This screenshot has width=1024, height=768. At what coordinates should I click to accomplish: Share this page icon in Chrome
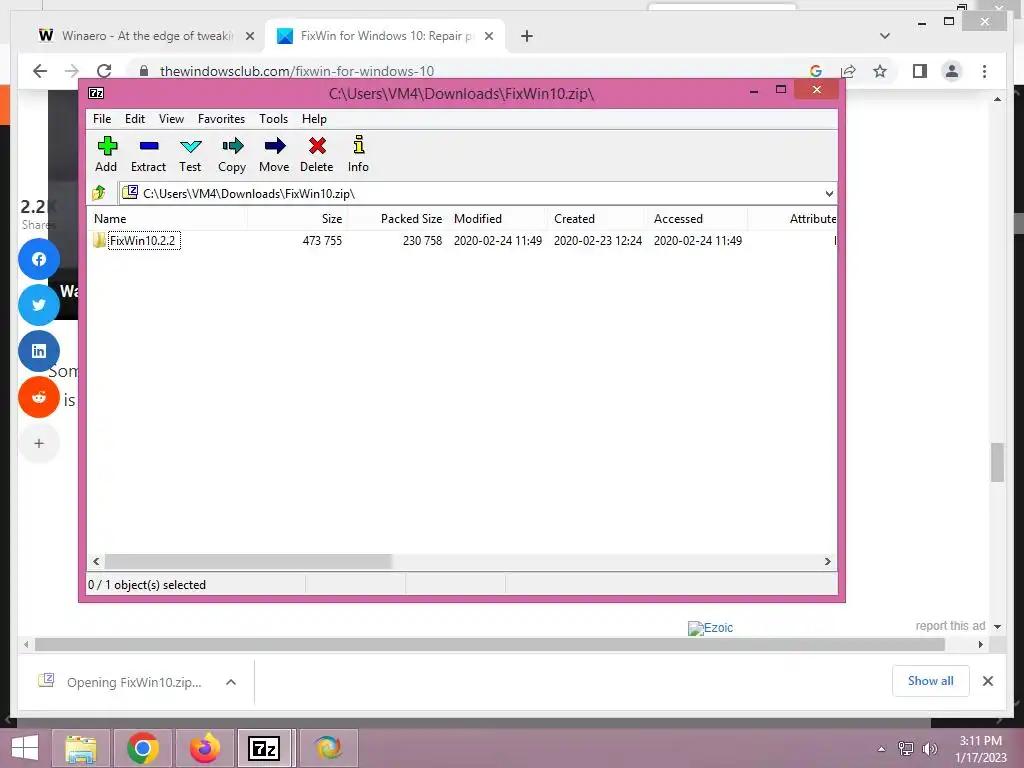coord(848,71)
